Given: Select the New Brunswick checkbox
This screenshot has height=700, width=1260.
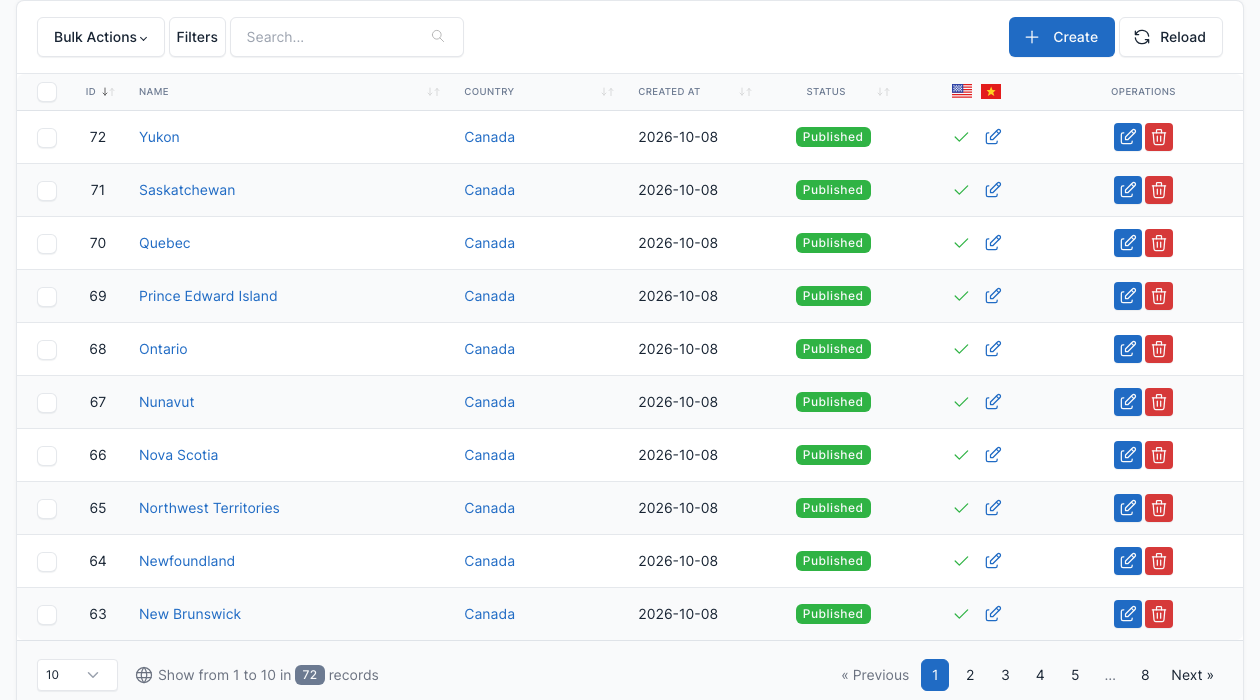Looking at the screenshot, I should click(x=47, y=615).
